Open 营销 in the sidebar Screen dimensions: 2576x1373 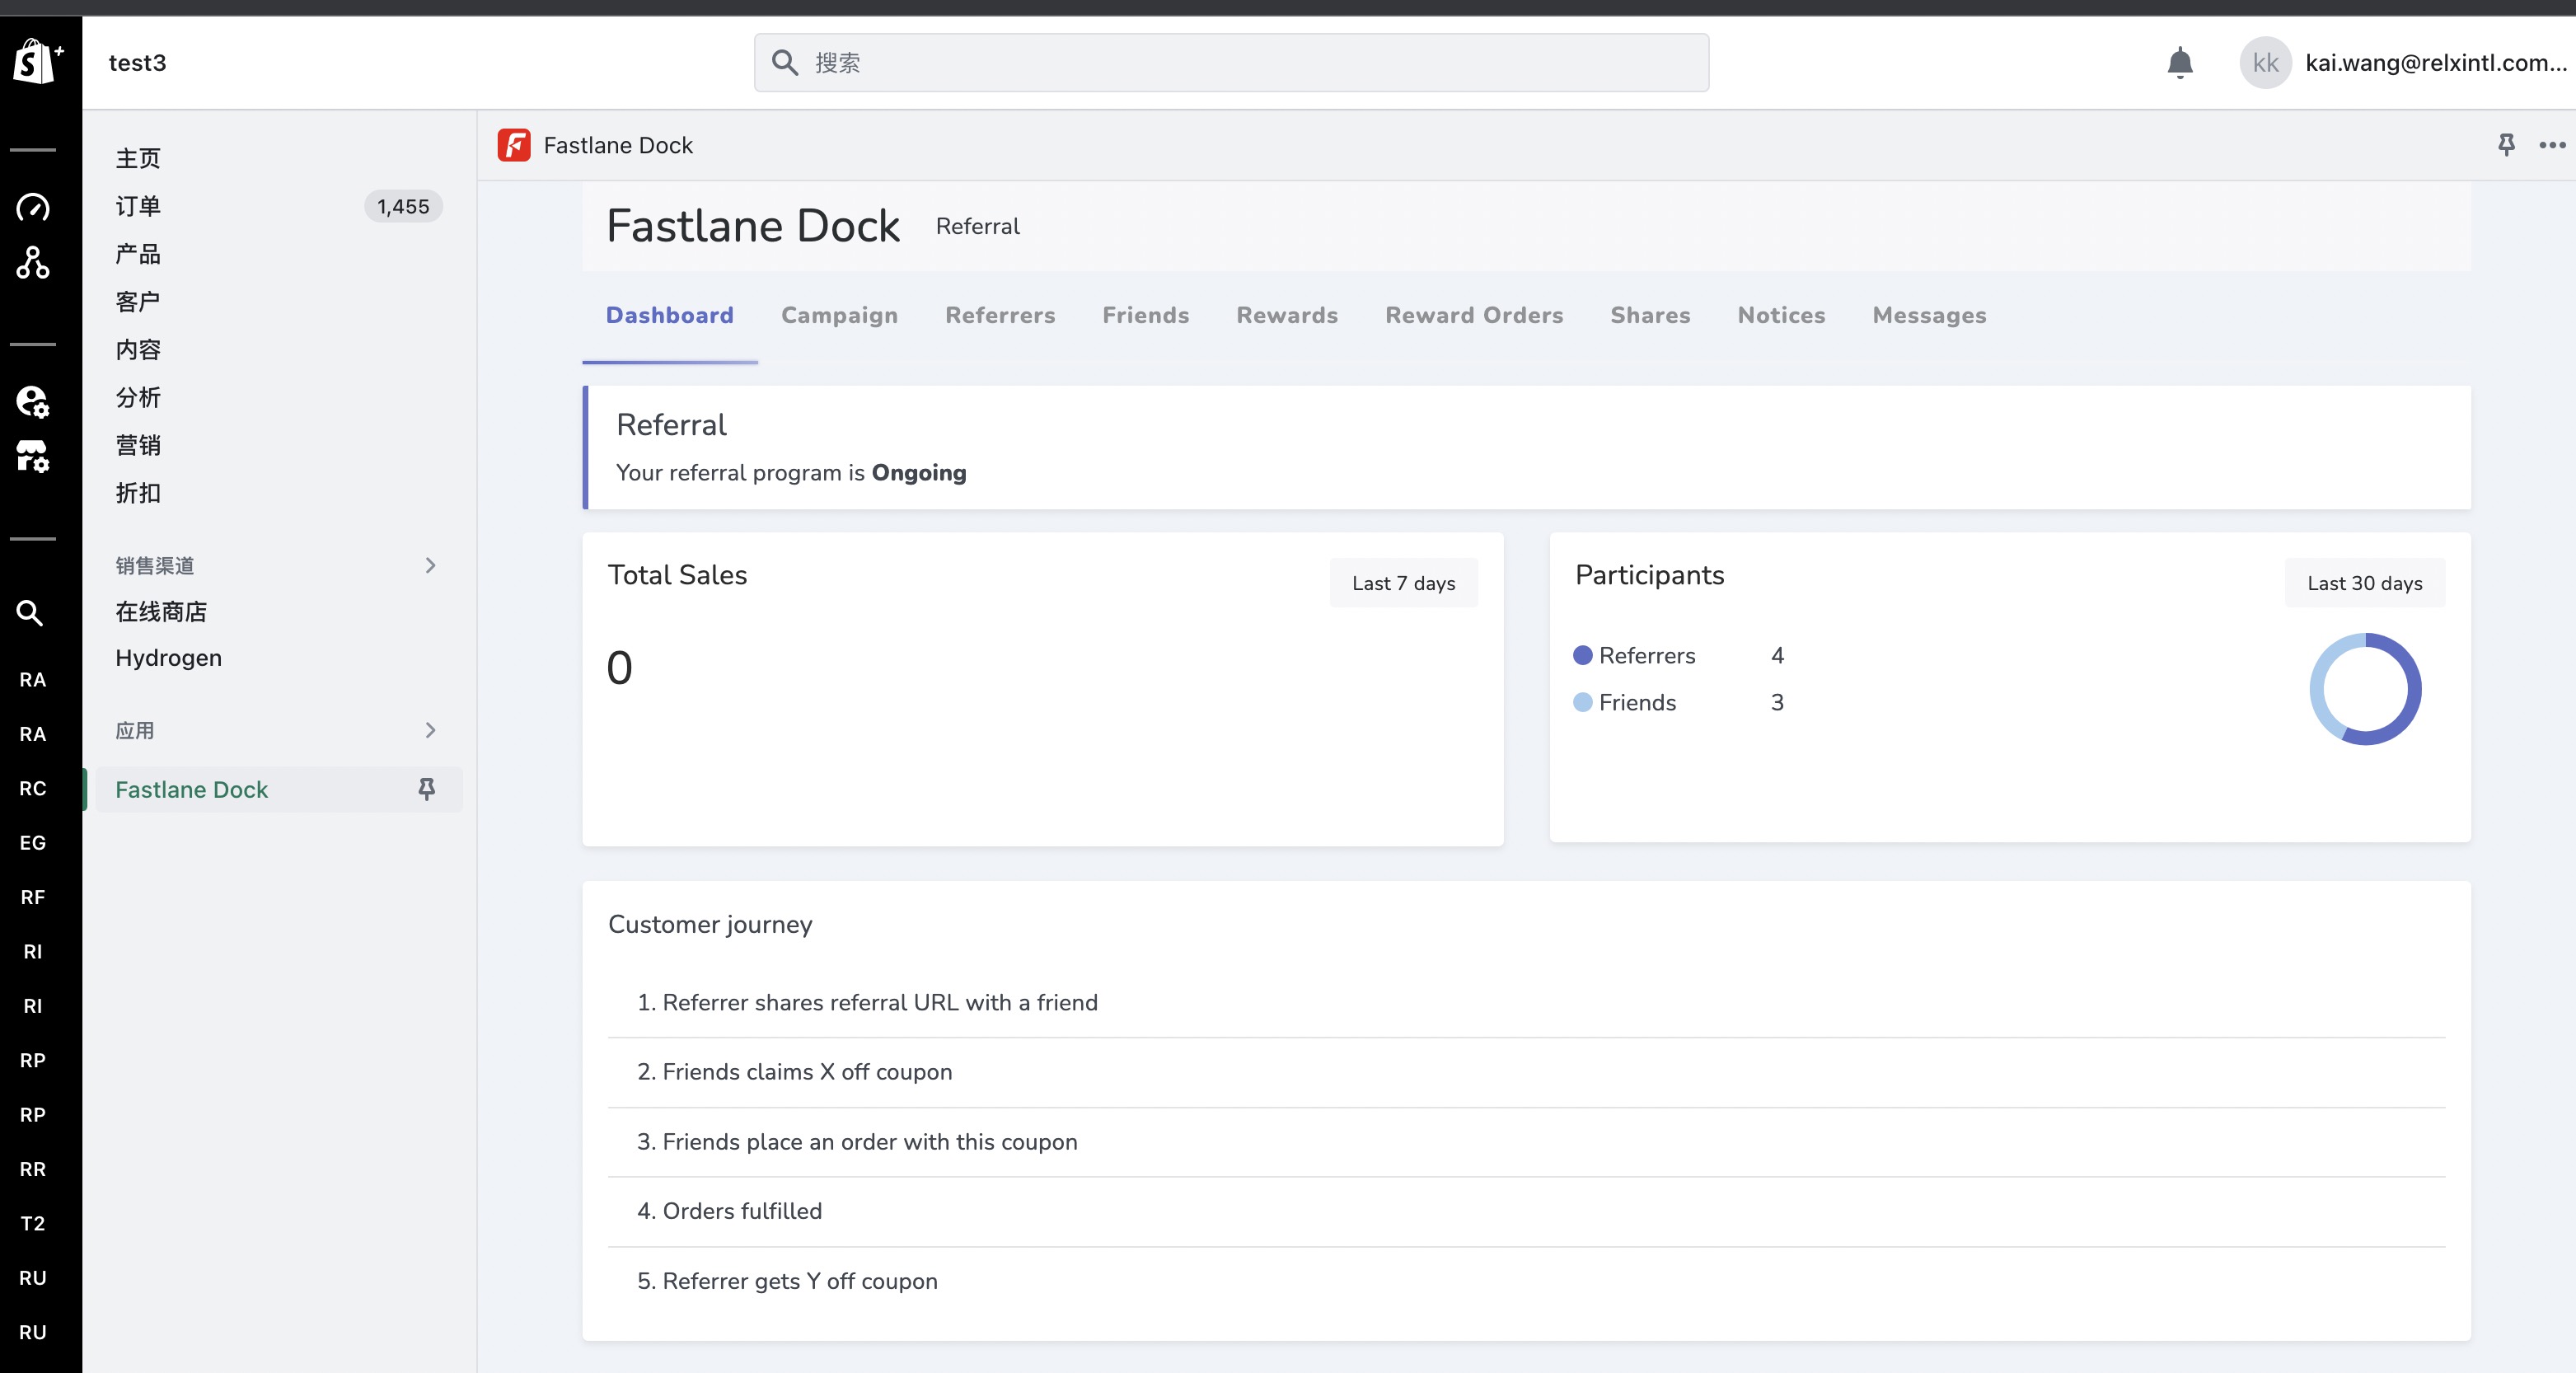click(138, 445)
